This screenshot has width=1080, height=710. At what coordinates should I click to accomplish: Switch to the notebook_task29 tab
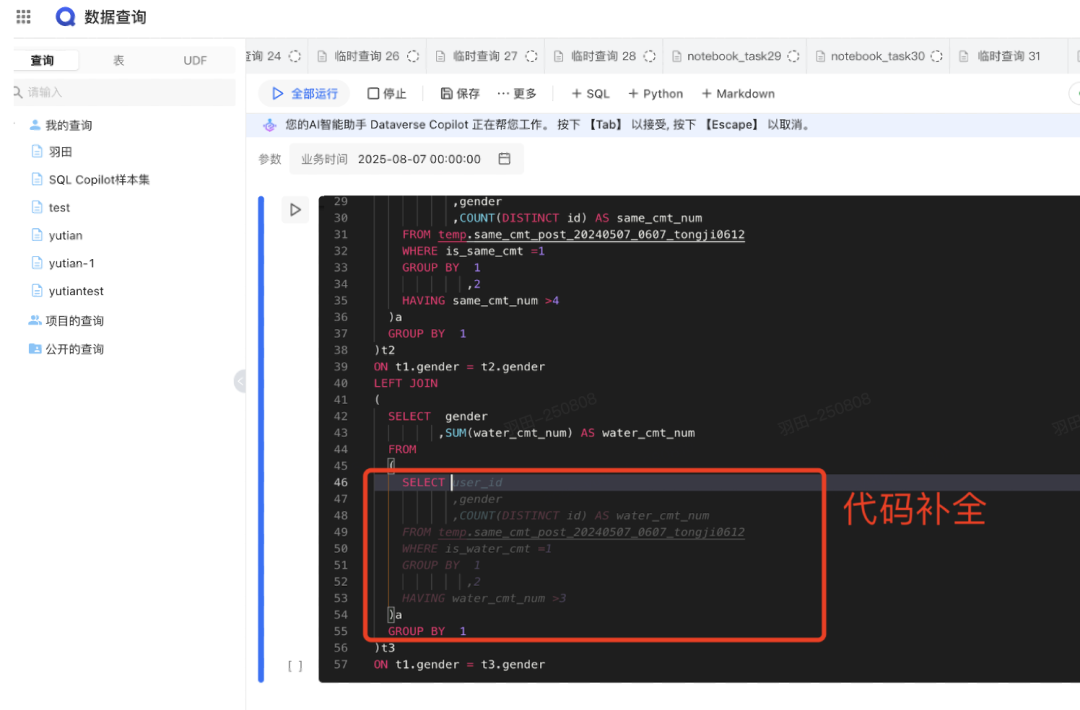(x=734, y=56)
